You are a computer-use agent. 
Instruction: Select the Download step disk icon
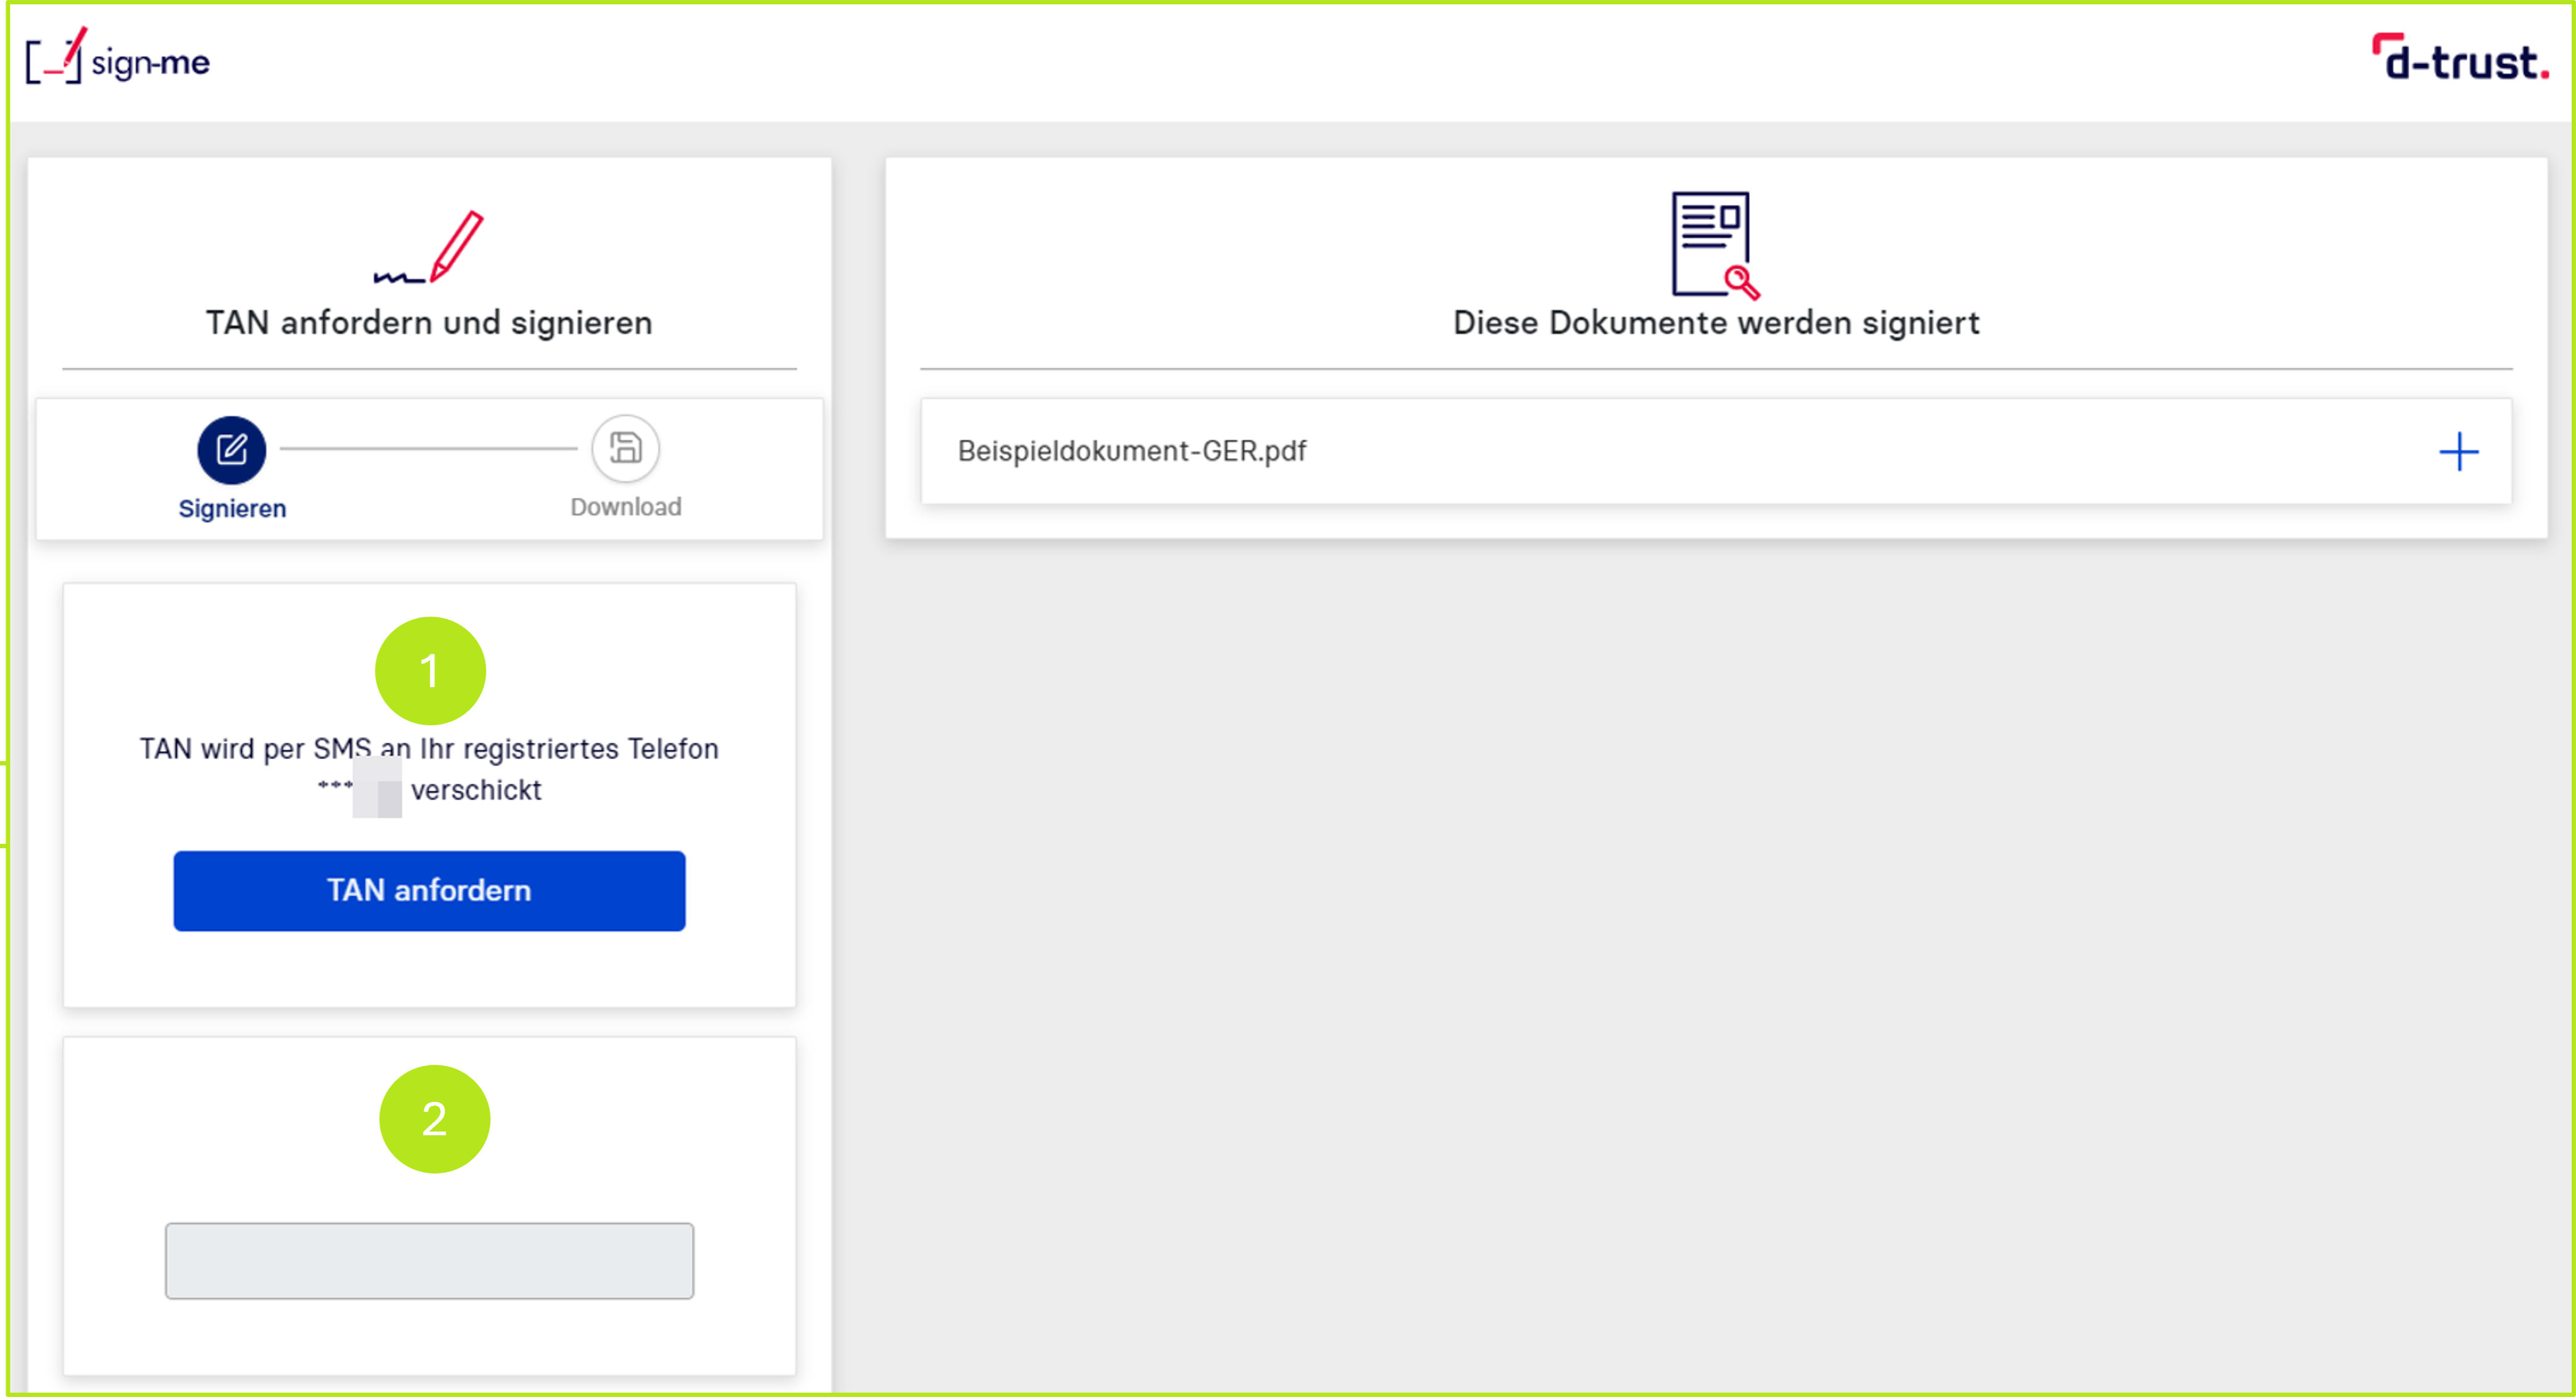click(x=625, y=448)
